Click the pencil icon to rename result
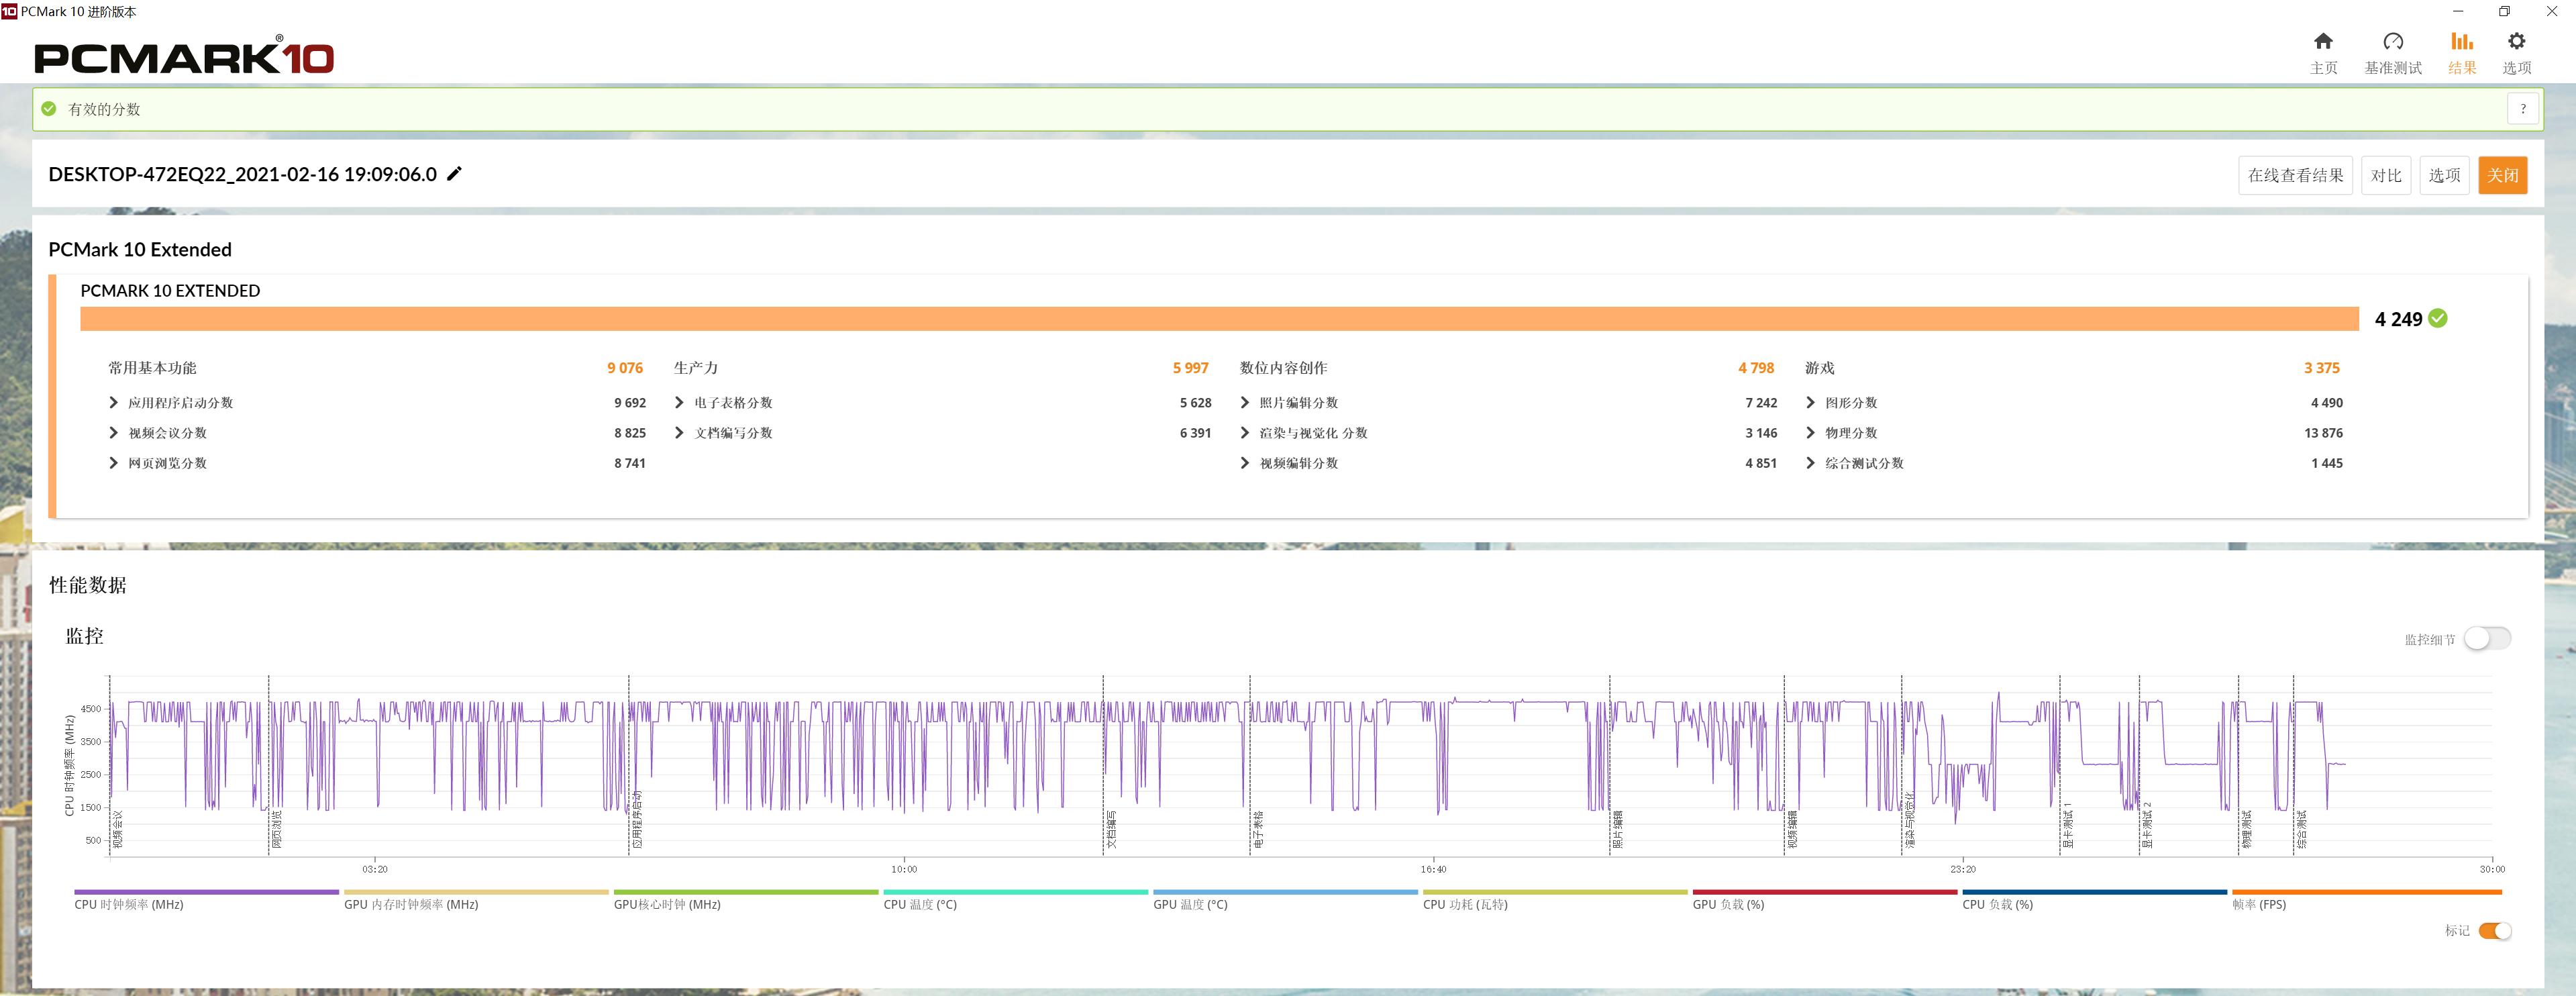Viewport: 2576px width, 996px height. point(454,174)
